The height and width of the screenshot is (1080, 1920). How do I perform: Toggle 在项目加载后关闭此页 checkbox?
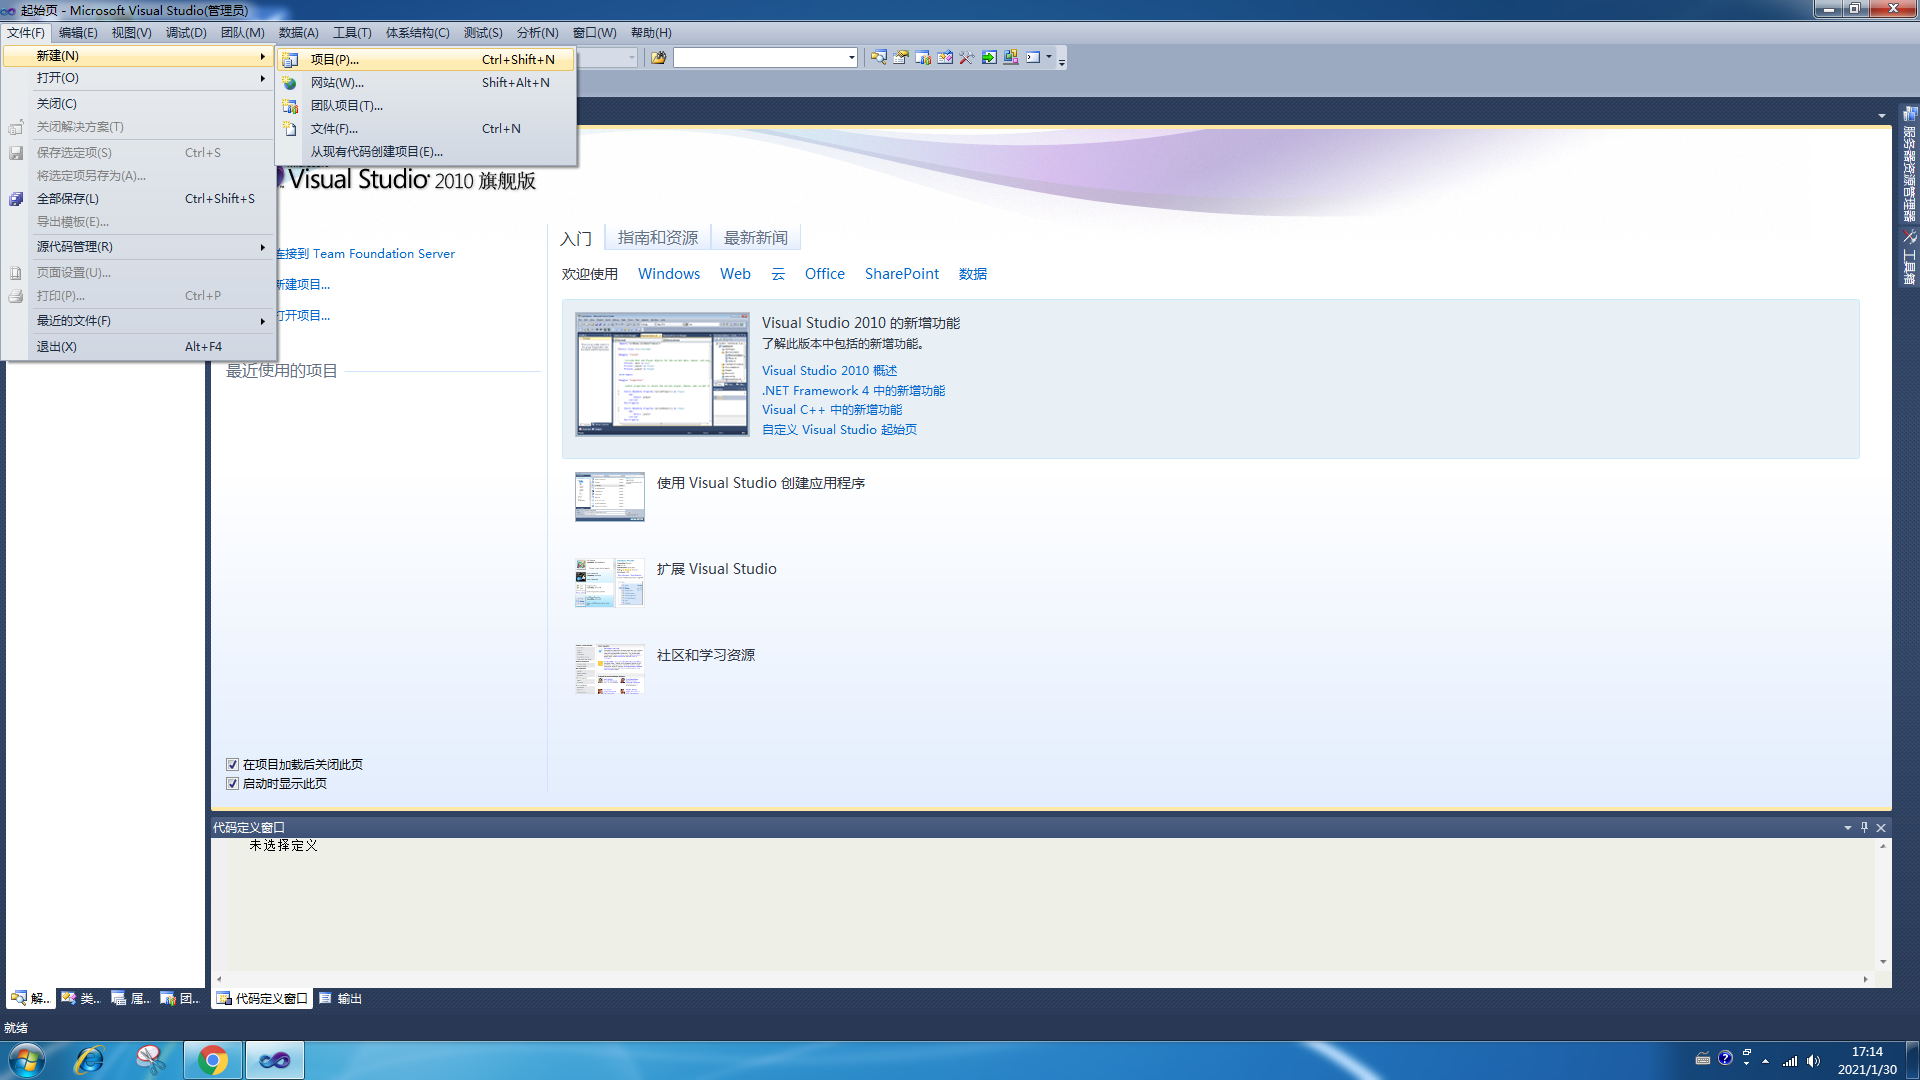pos(232,764)
